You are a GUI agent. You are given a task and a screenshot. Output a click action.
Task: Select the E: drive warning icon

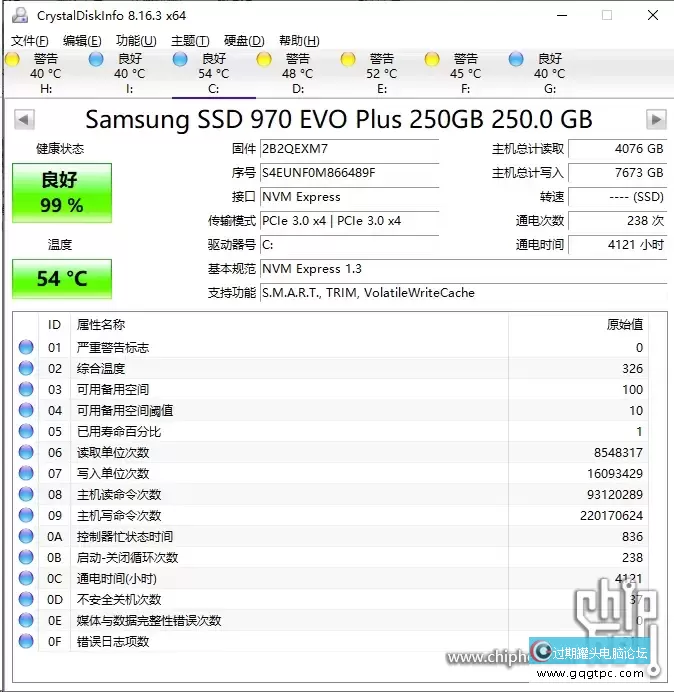click(348, 60)
